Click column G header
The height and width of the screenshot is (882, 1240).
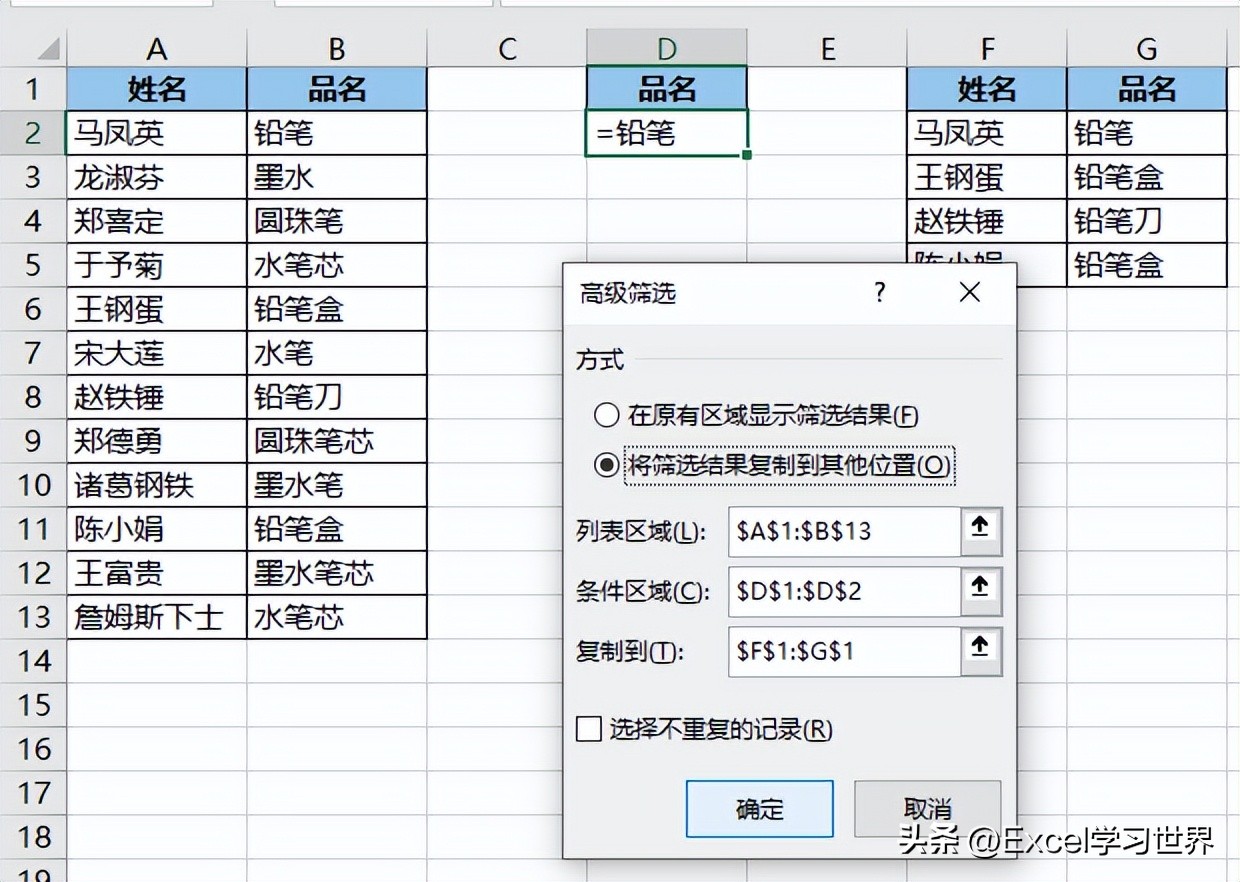tap(1146, 47)
